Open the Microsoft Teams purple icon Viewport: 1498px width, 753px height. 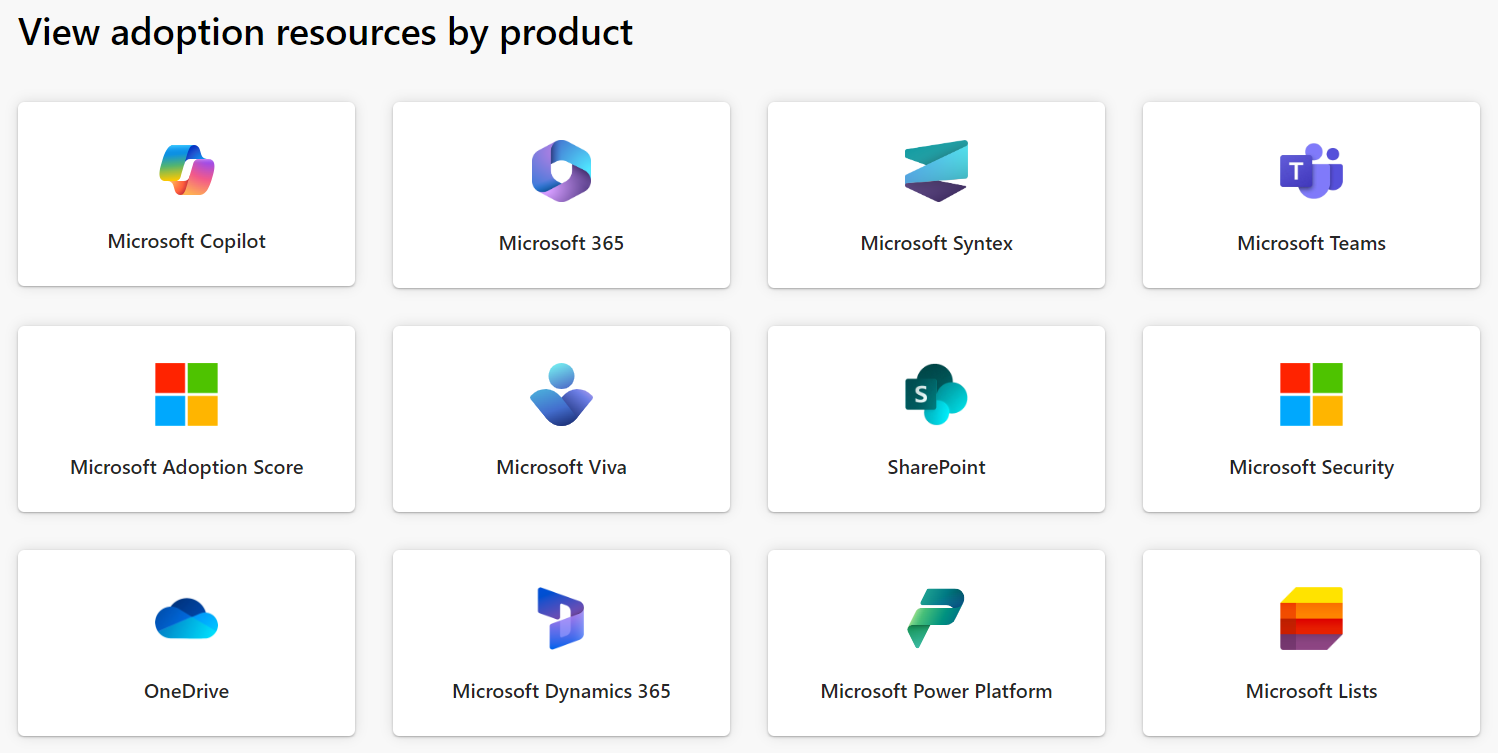tap(1311, 171)
